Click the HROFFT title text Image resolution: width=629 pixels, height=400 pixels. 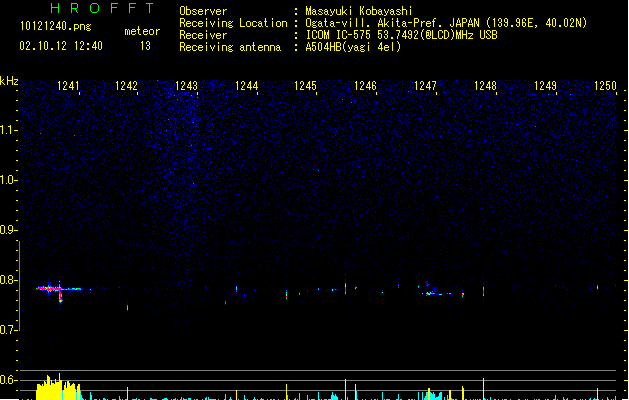tap(102, 8)
